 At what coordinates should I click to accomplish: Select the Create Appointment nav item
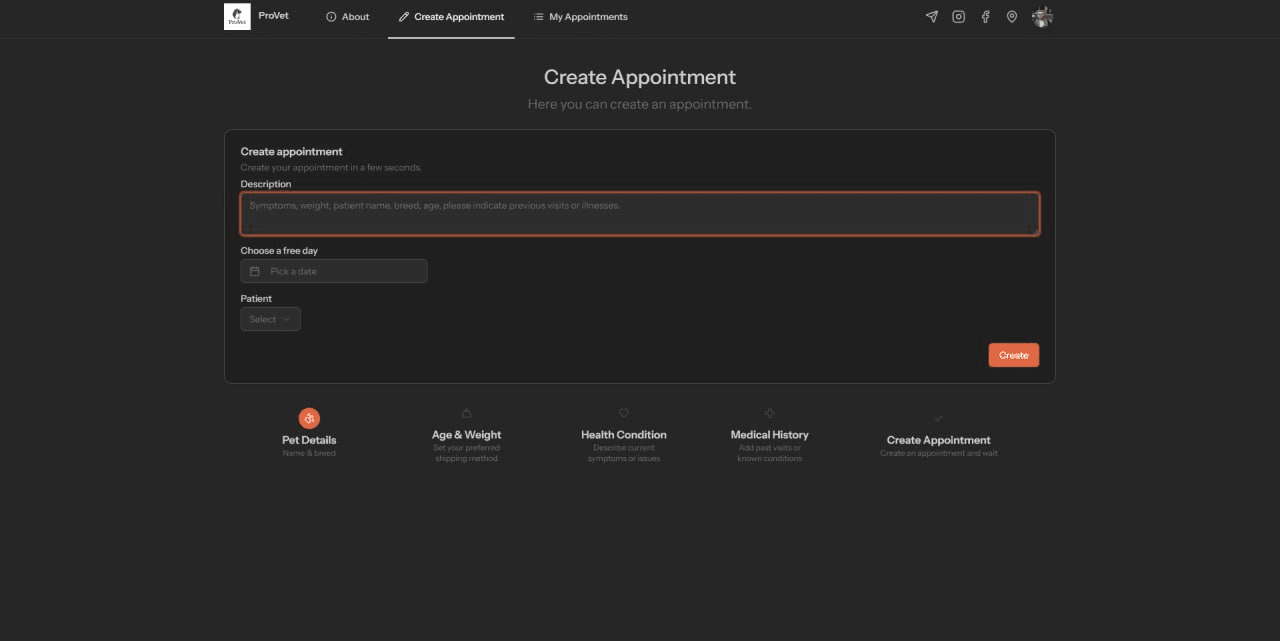451,16
